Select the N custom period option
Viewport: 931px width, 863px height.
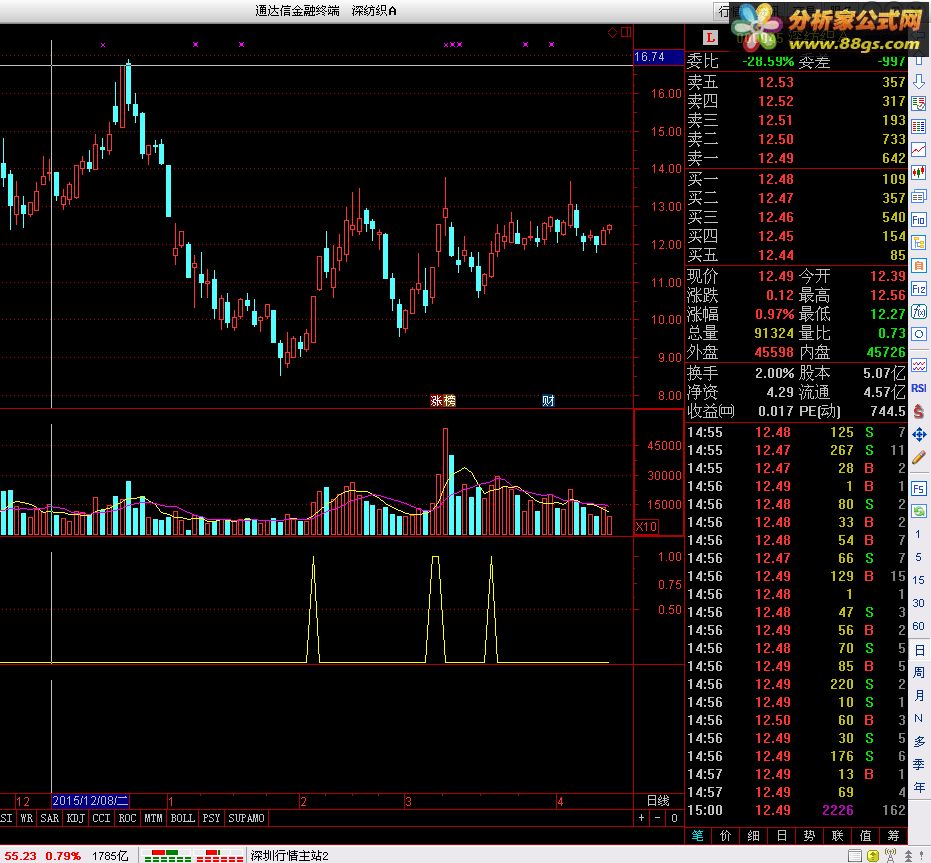click(919, 718)
